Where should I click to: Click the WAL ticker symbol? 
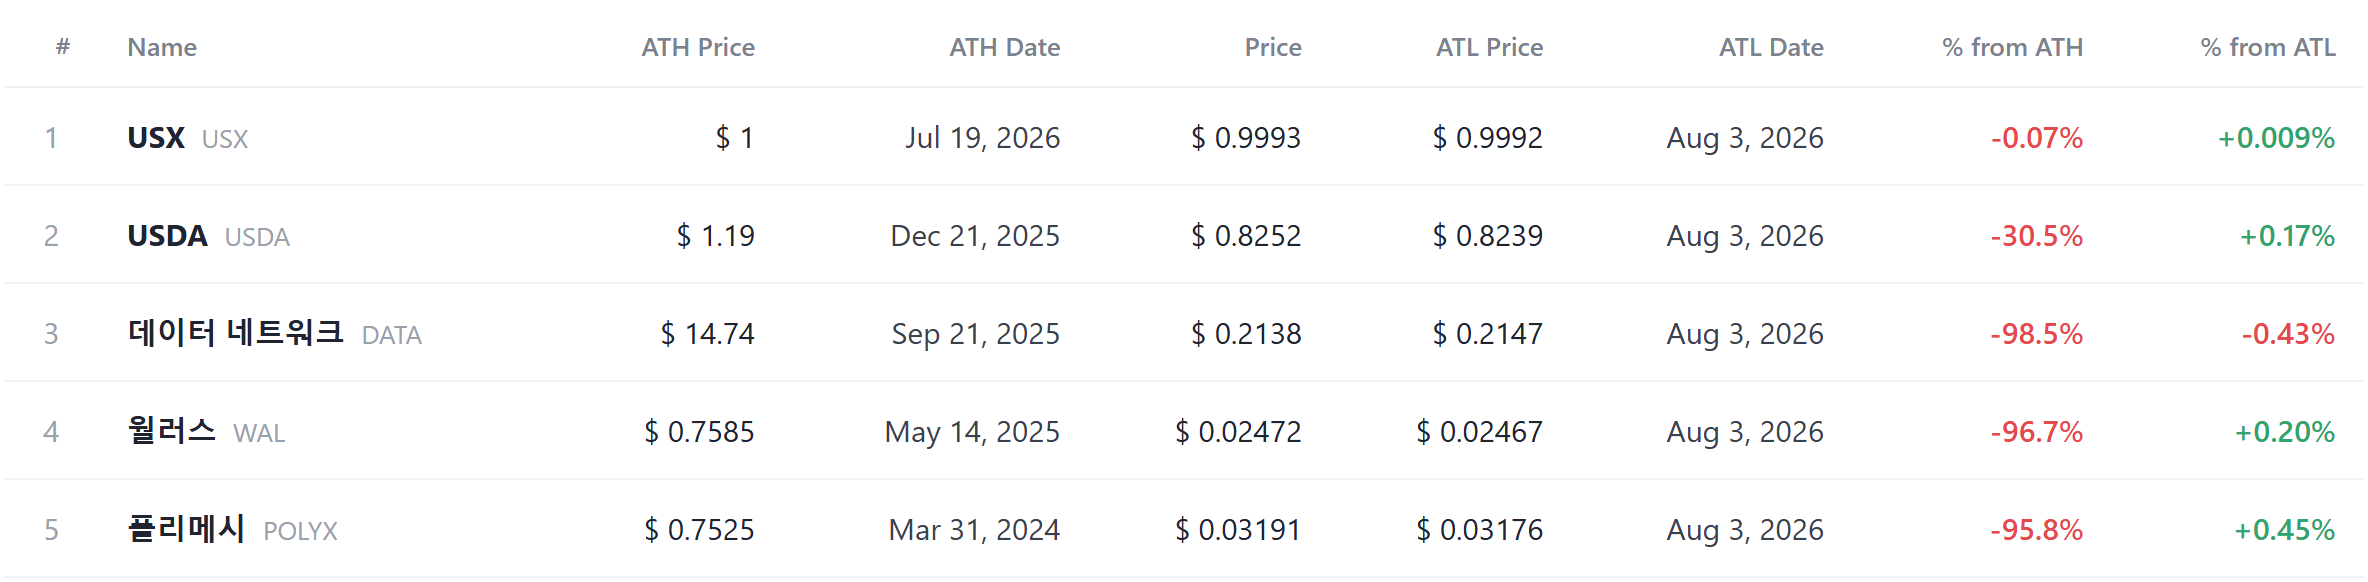tap(259, 433)
